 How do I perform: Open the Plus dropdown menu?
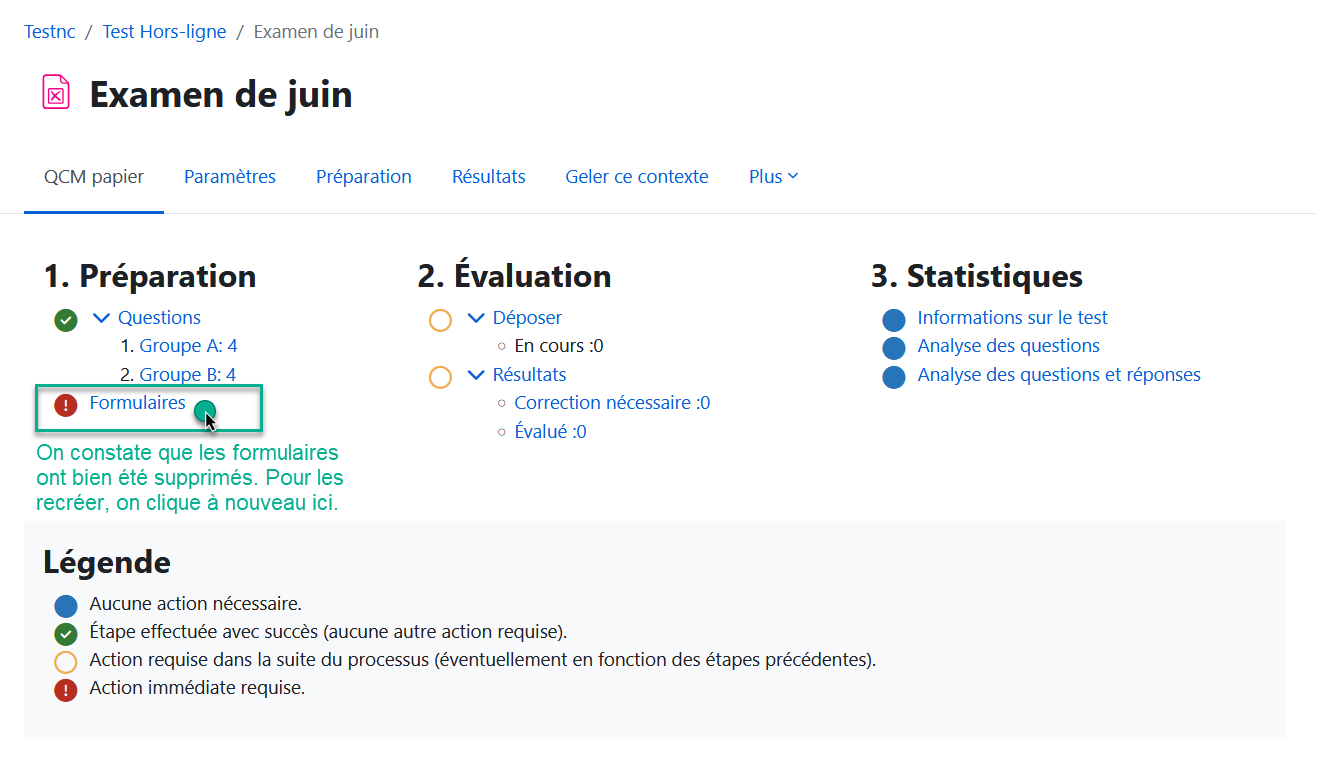(x=773, y=177)
